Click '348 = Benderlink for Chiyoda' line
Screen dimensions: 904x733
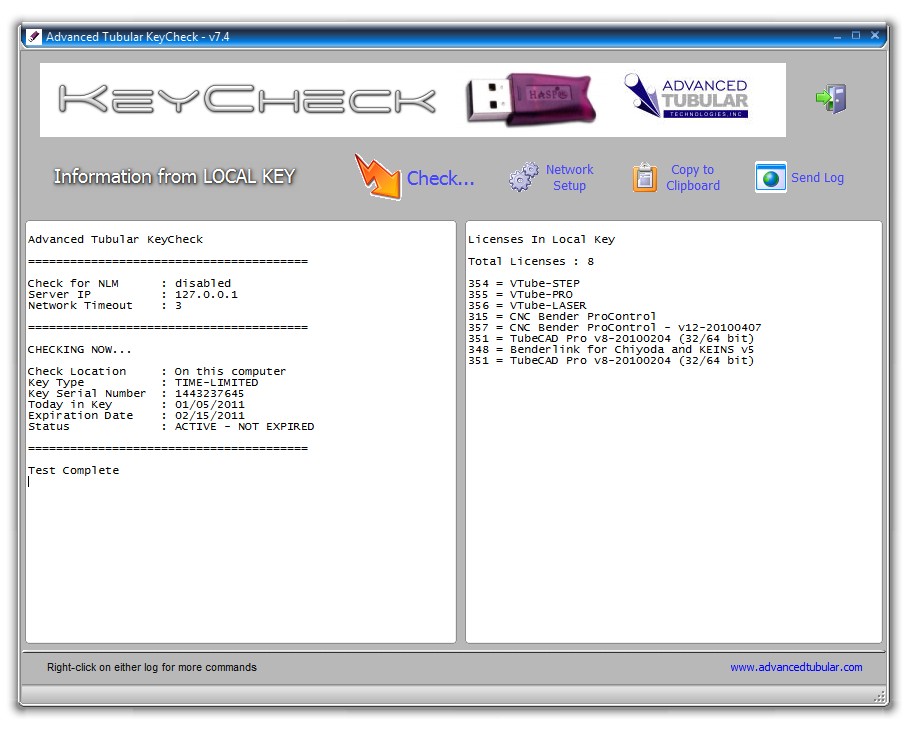[x=611, y=349]
